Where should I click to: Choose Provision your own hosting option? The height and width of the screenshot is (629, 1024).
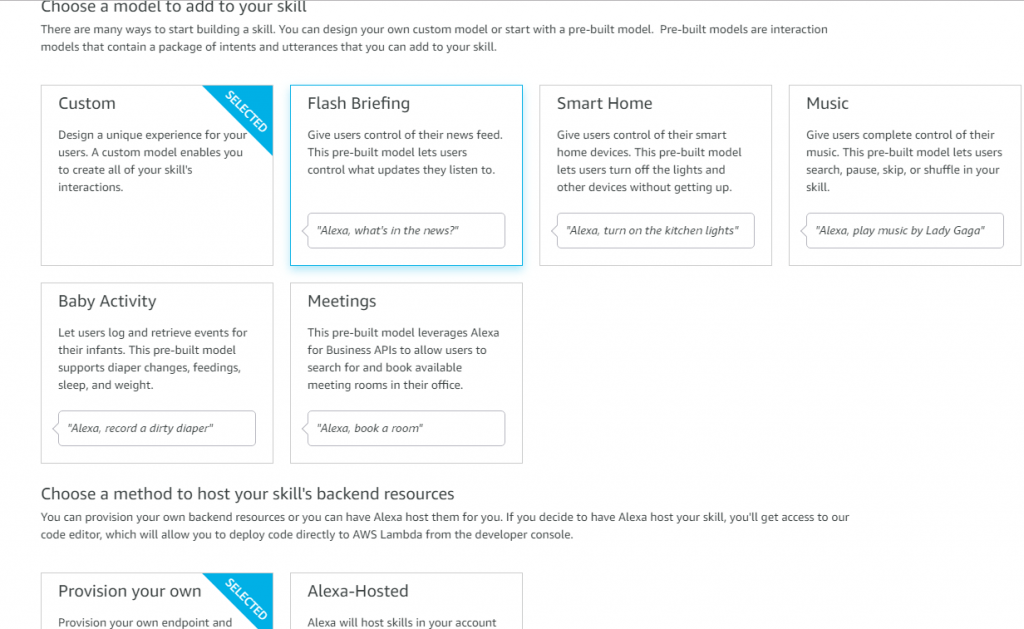(157, 601)
